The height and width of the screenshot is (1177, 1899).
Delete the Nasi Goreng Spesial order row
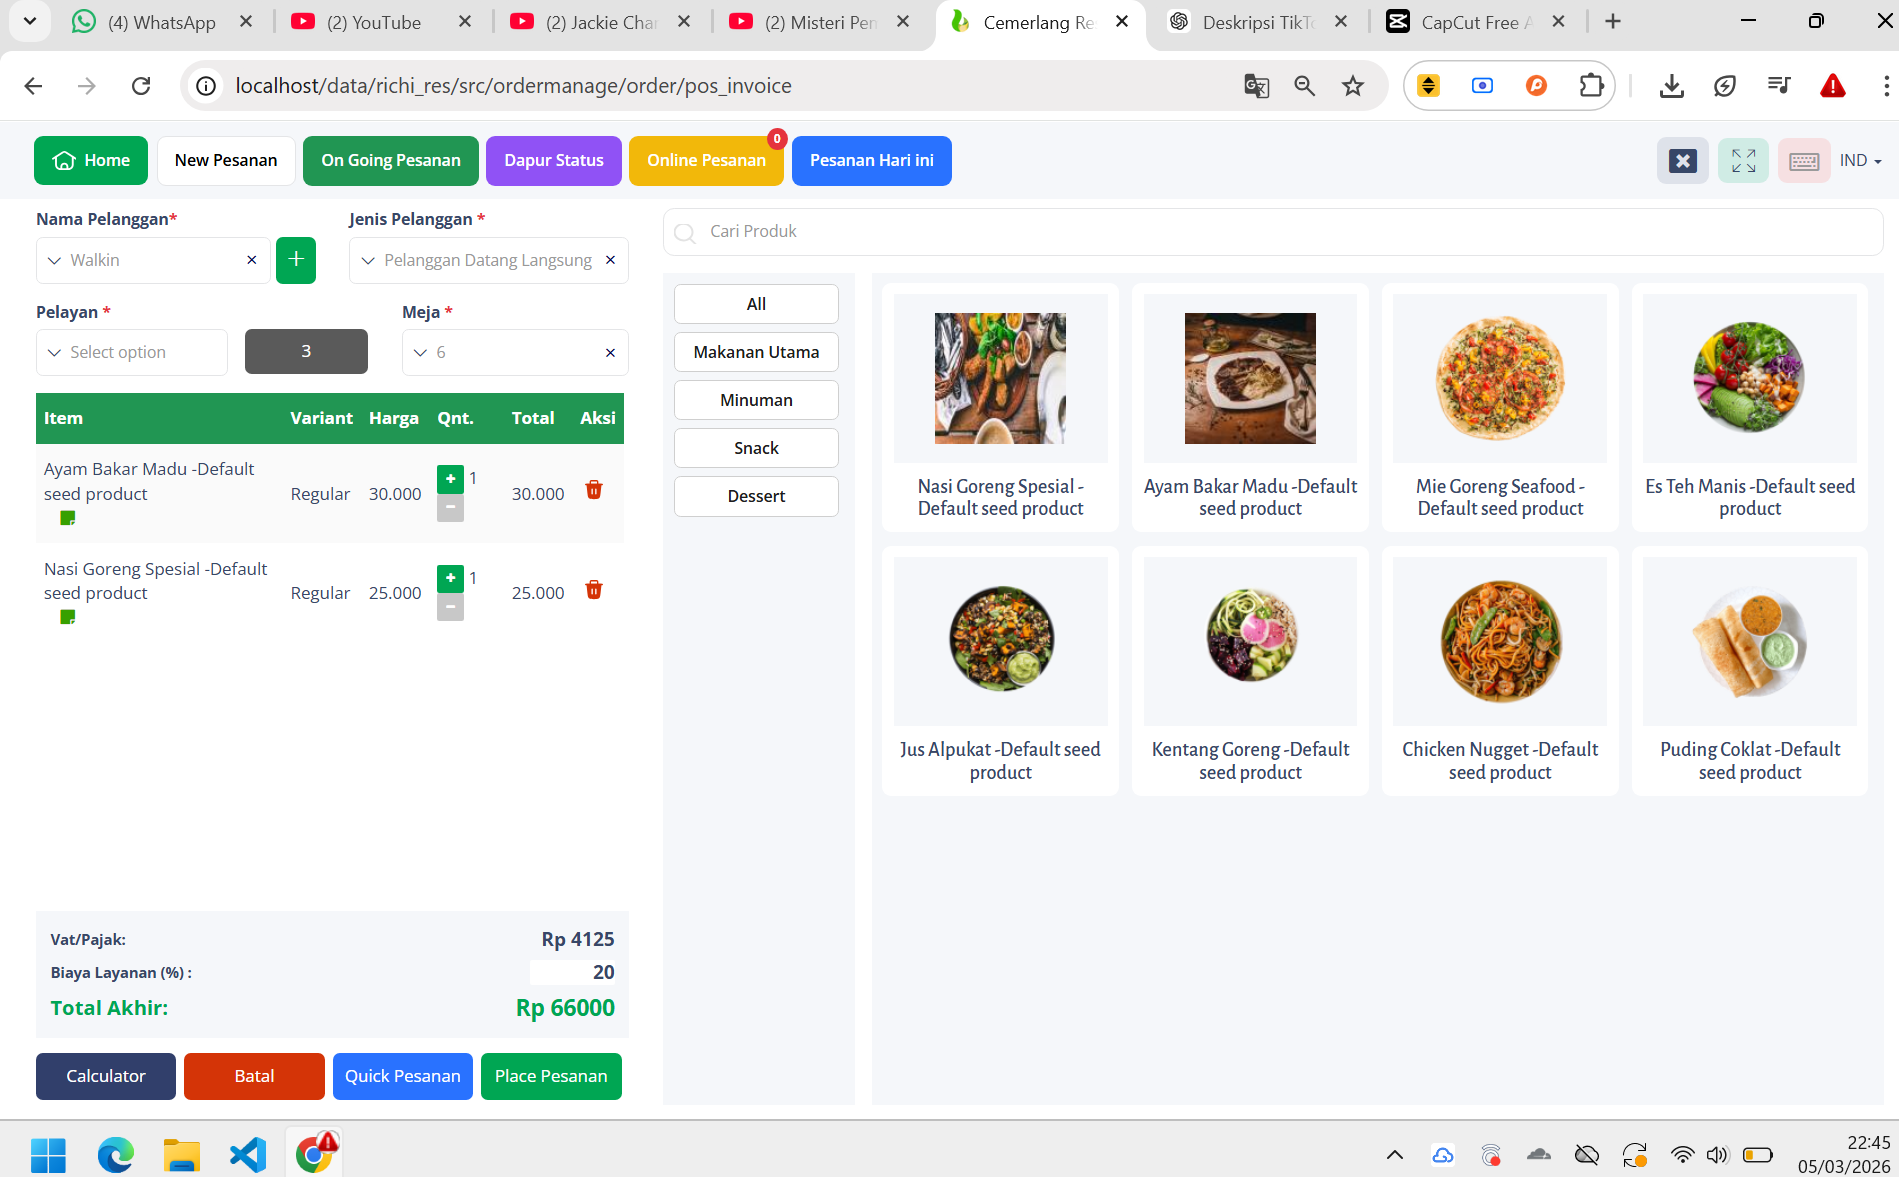click(x=593, y=590)
